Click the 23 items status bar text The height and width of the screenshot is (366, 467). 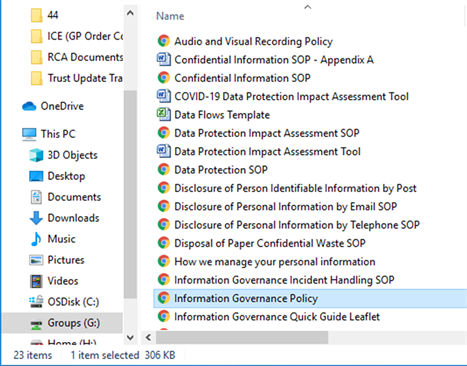point(33,355)
